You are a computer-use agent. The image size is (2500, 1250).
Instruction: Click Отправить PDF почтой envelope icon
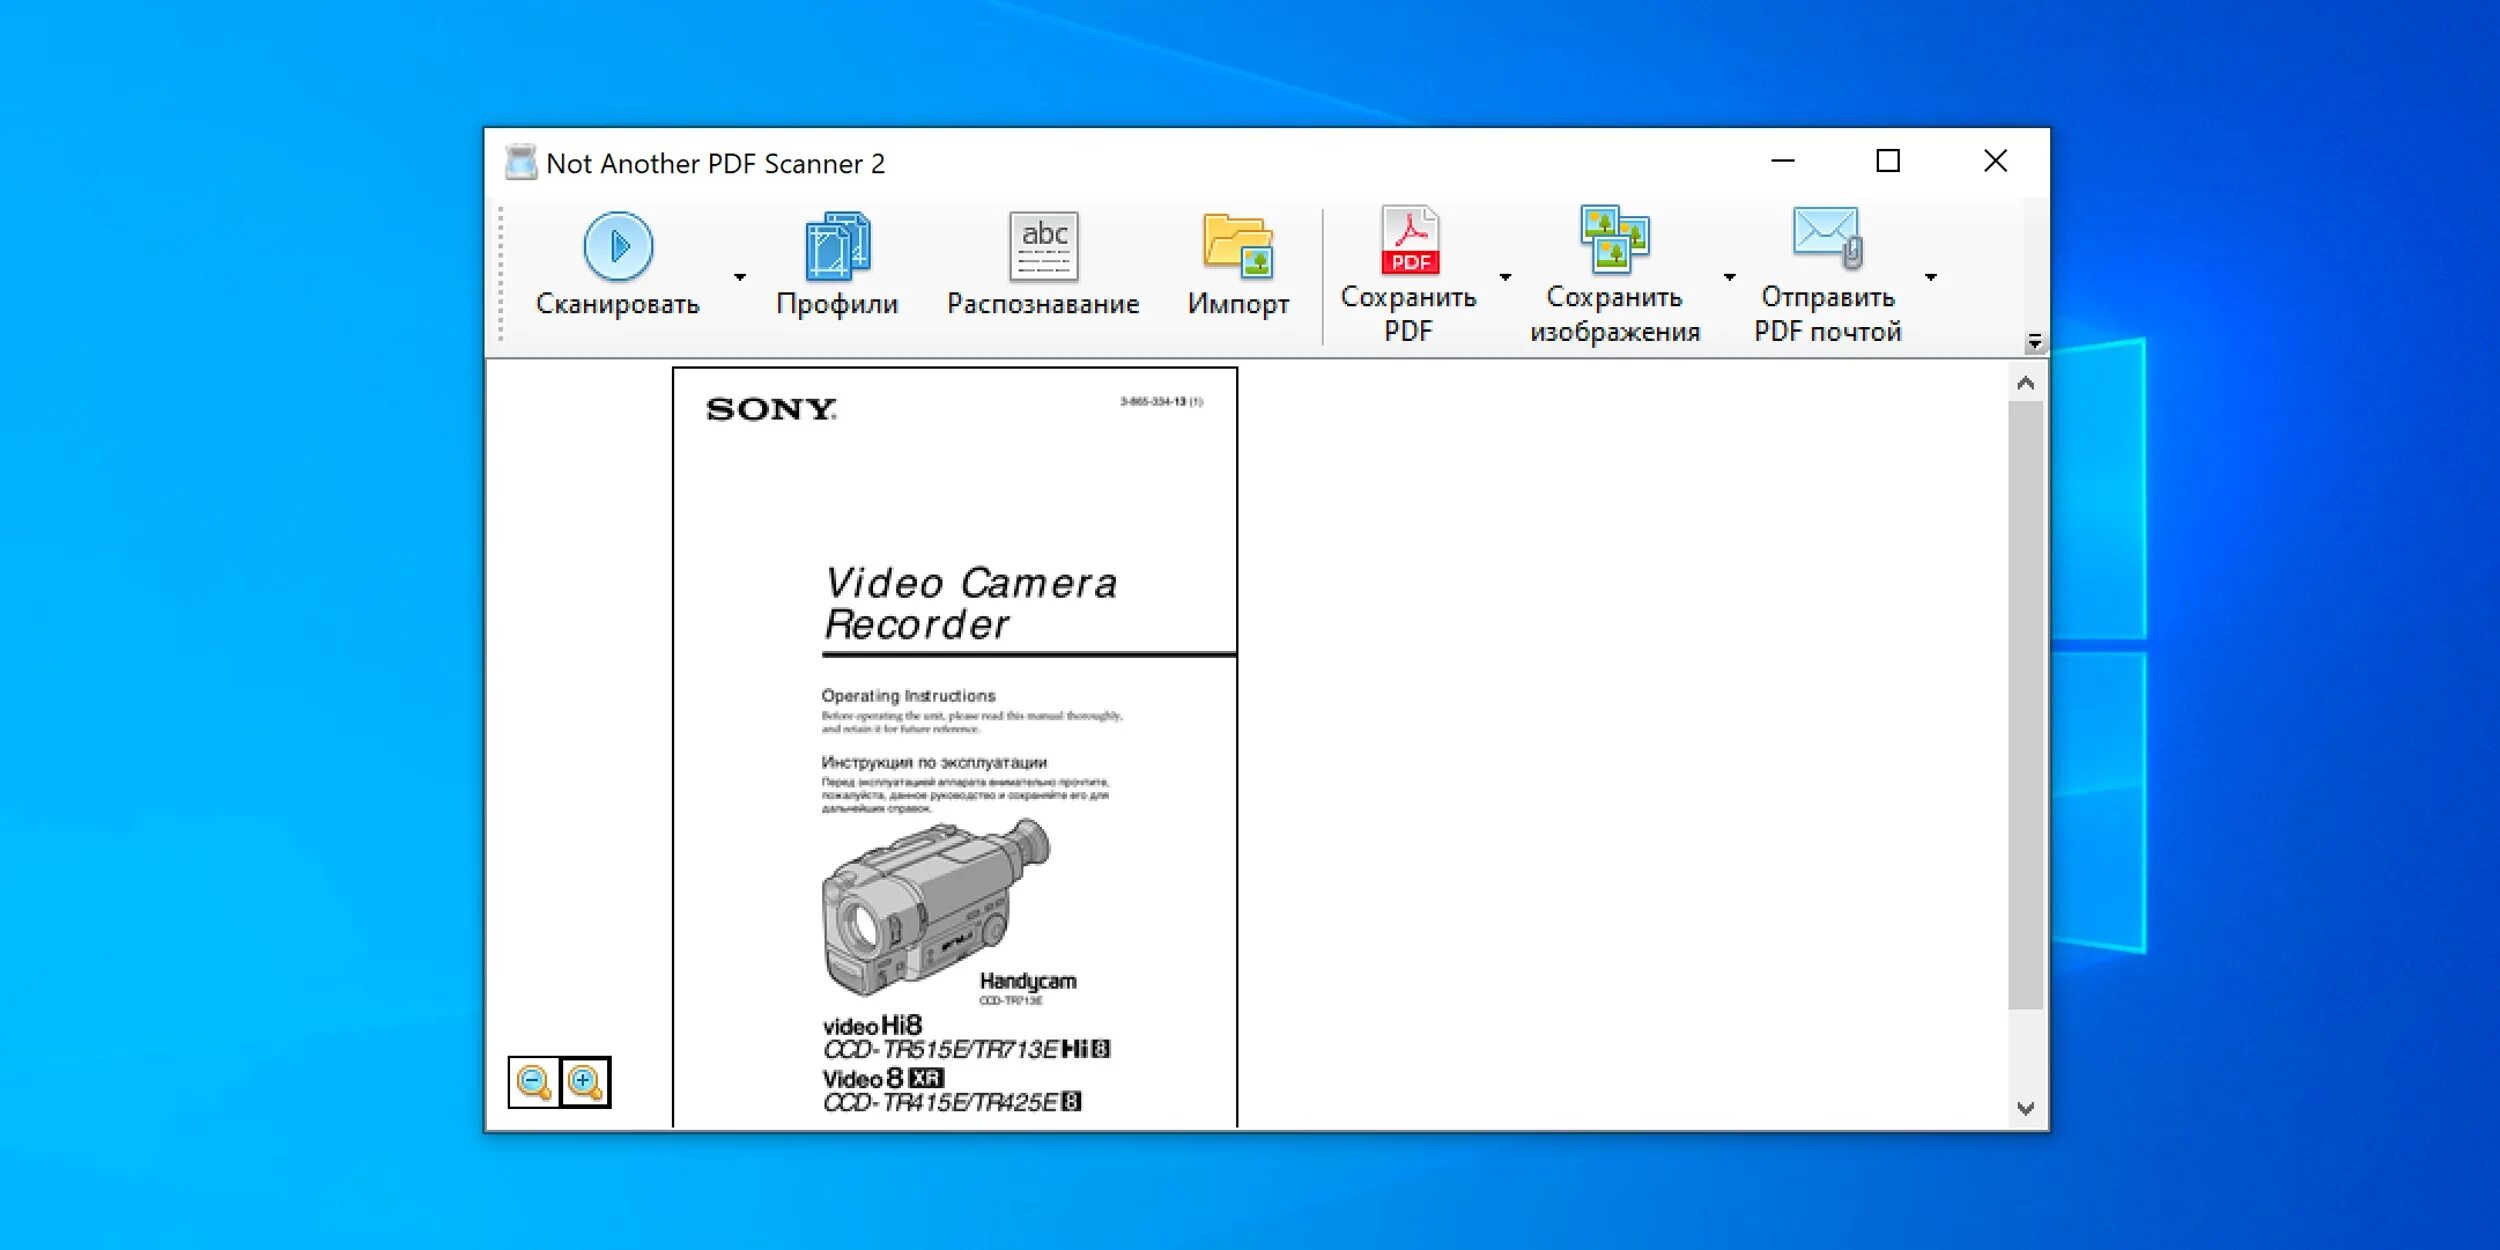[x=1827, y=238]
